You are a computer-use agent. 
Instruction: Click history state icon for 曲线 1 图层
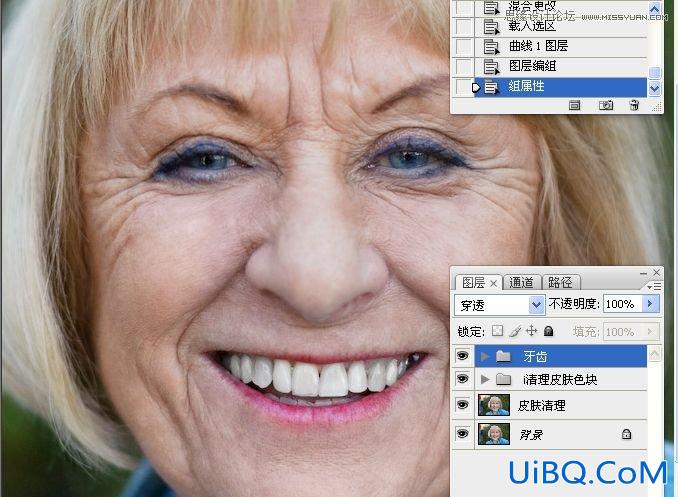pos(491,46)
